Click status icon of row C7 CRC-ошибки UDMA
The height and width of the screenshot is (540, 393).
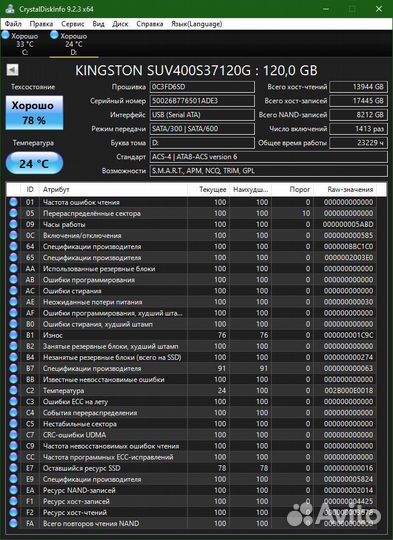pyautogui.click(x=13, y=435)
